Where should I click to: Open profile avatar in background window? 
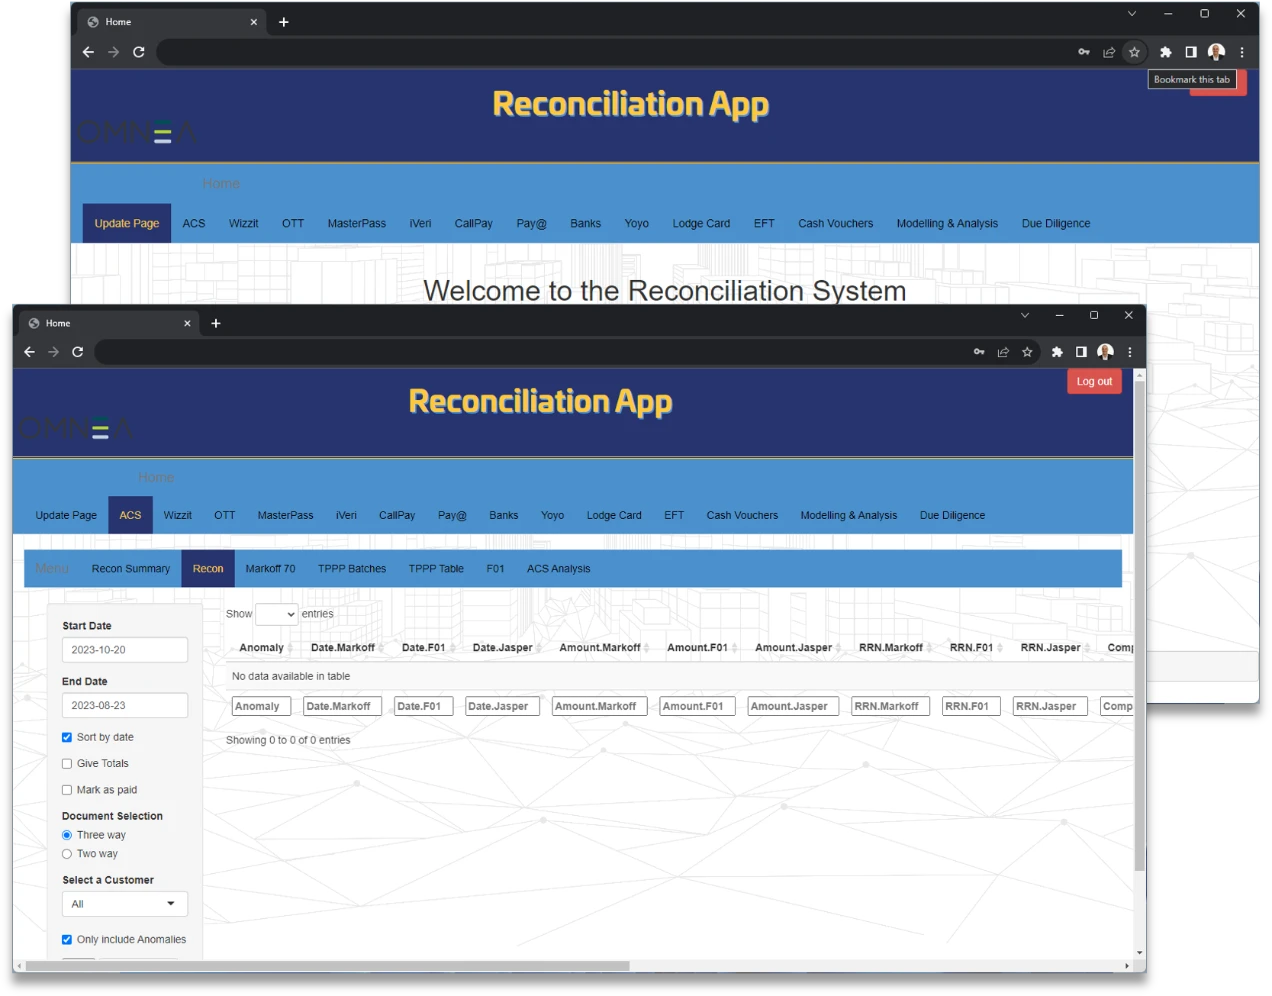coord(1216,52)
